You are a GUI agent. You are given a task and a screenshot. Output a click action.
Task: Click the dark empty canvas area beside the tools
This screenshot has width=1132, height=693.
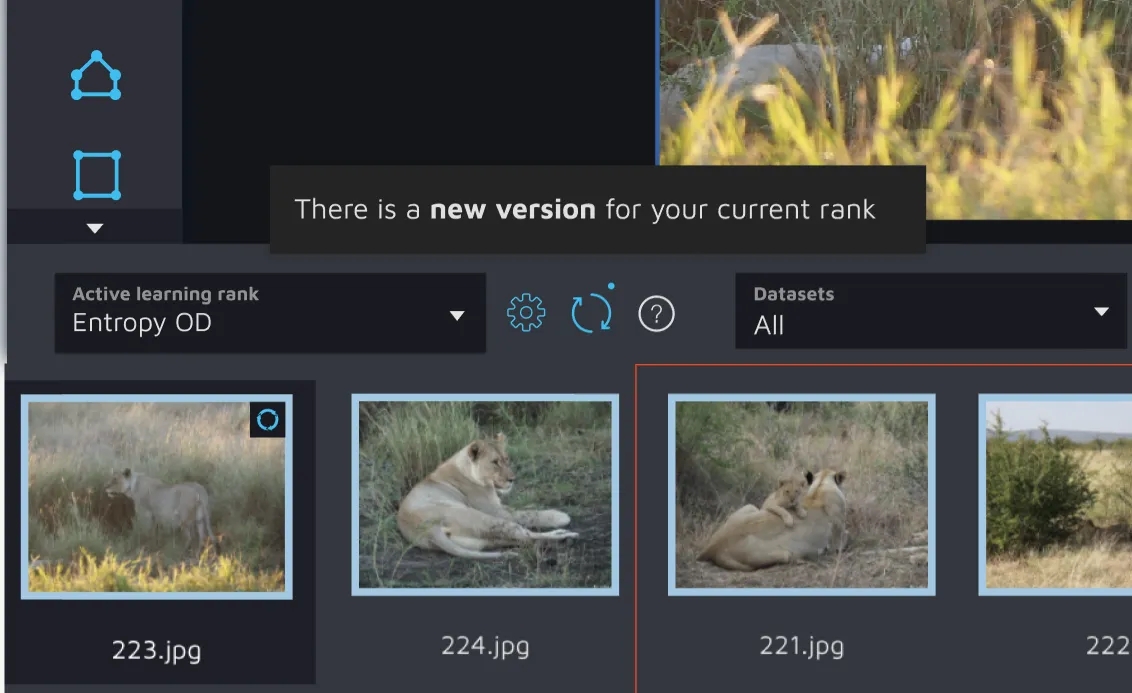[x=418, y=80]
